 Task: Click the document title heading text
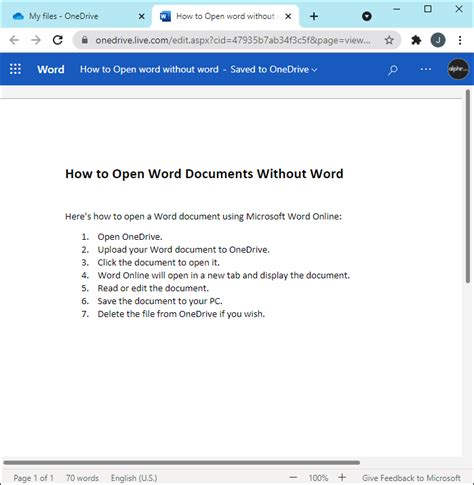[x=204, y=174]
